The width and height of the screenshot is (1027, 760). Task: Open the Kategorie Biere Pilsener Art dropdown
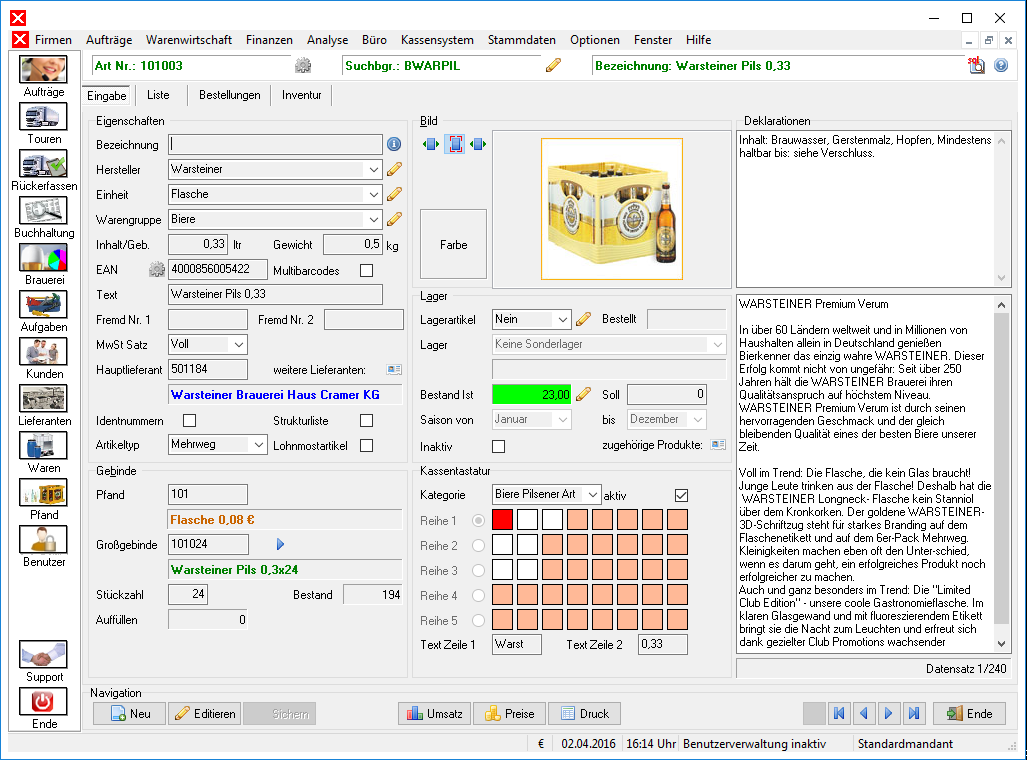(x=592, y=494)
